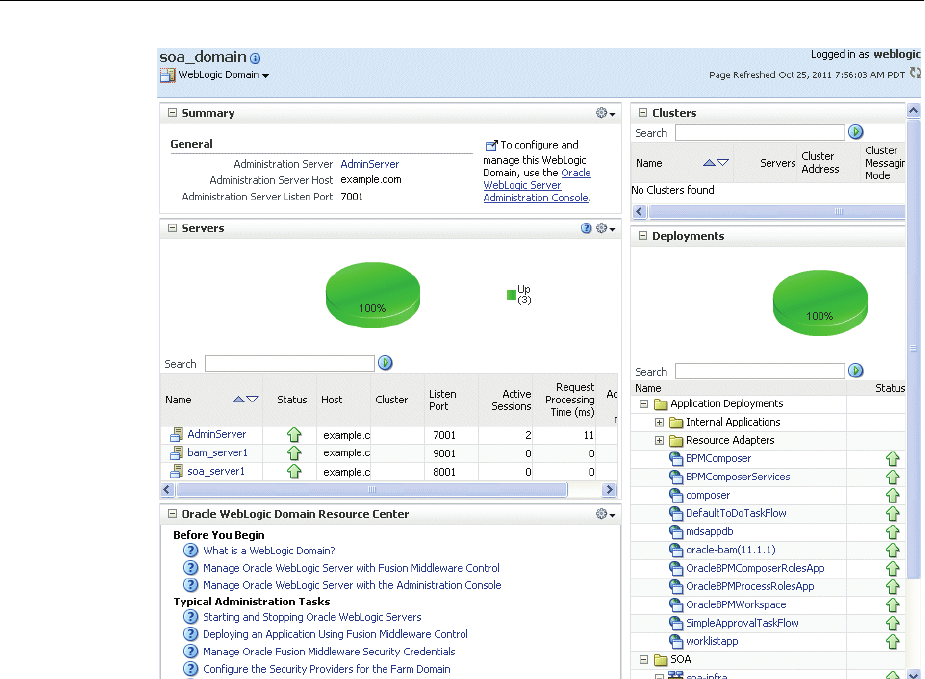Click the application icon beside mdsappdb

point(676,532)
